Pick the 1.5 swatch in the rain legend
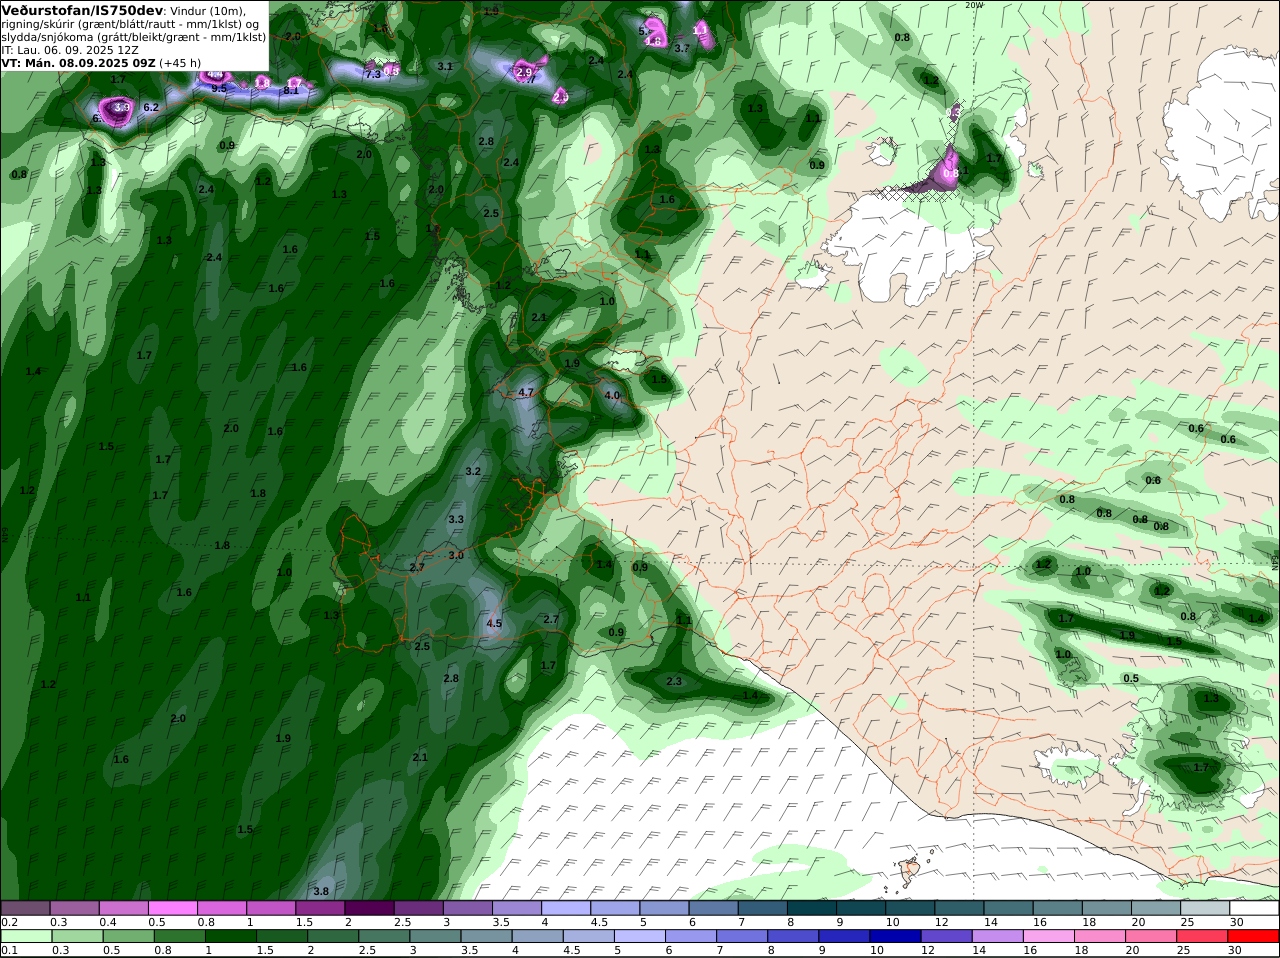 tap(281, 937)
